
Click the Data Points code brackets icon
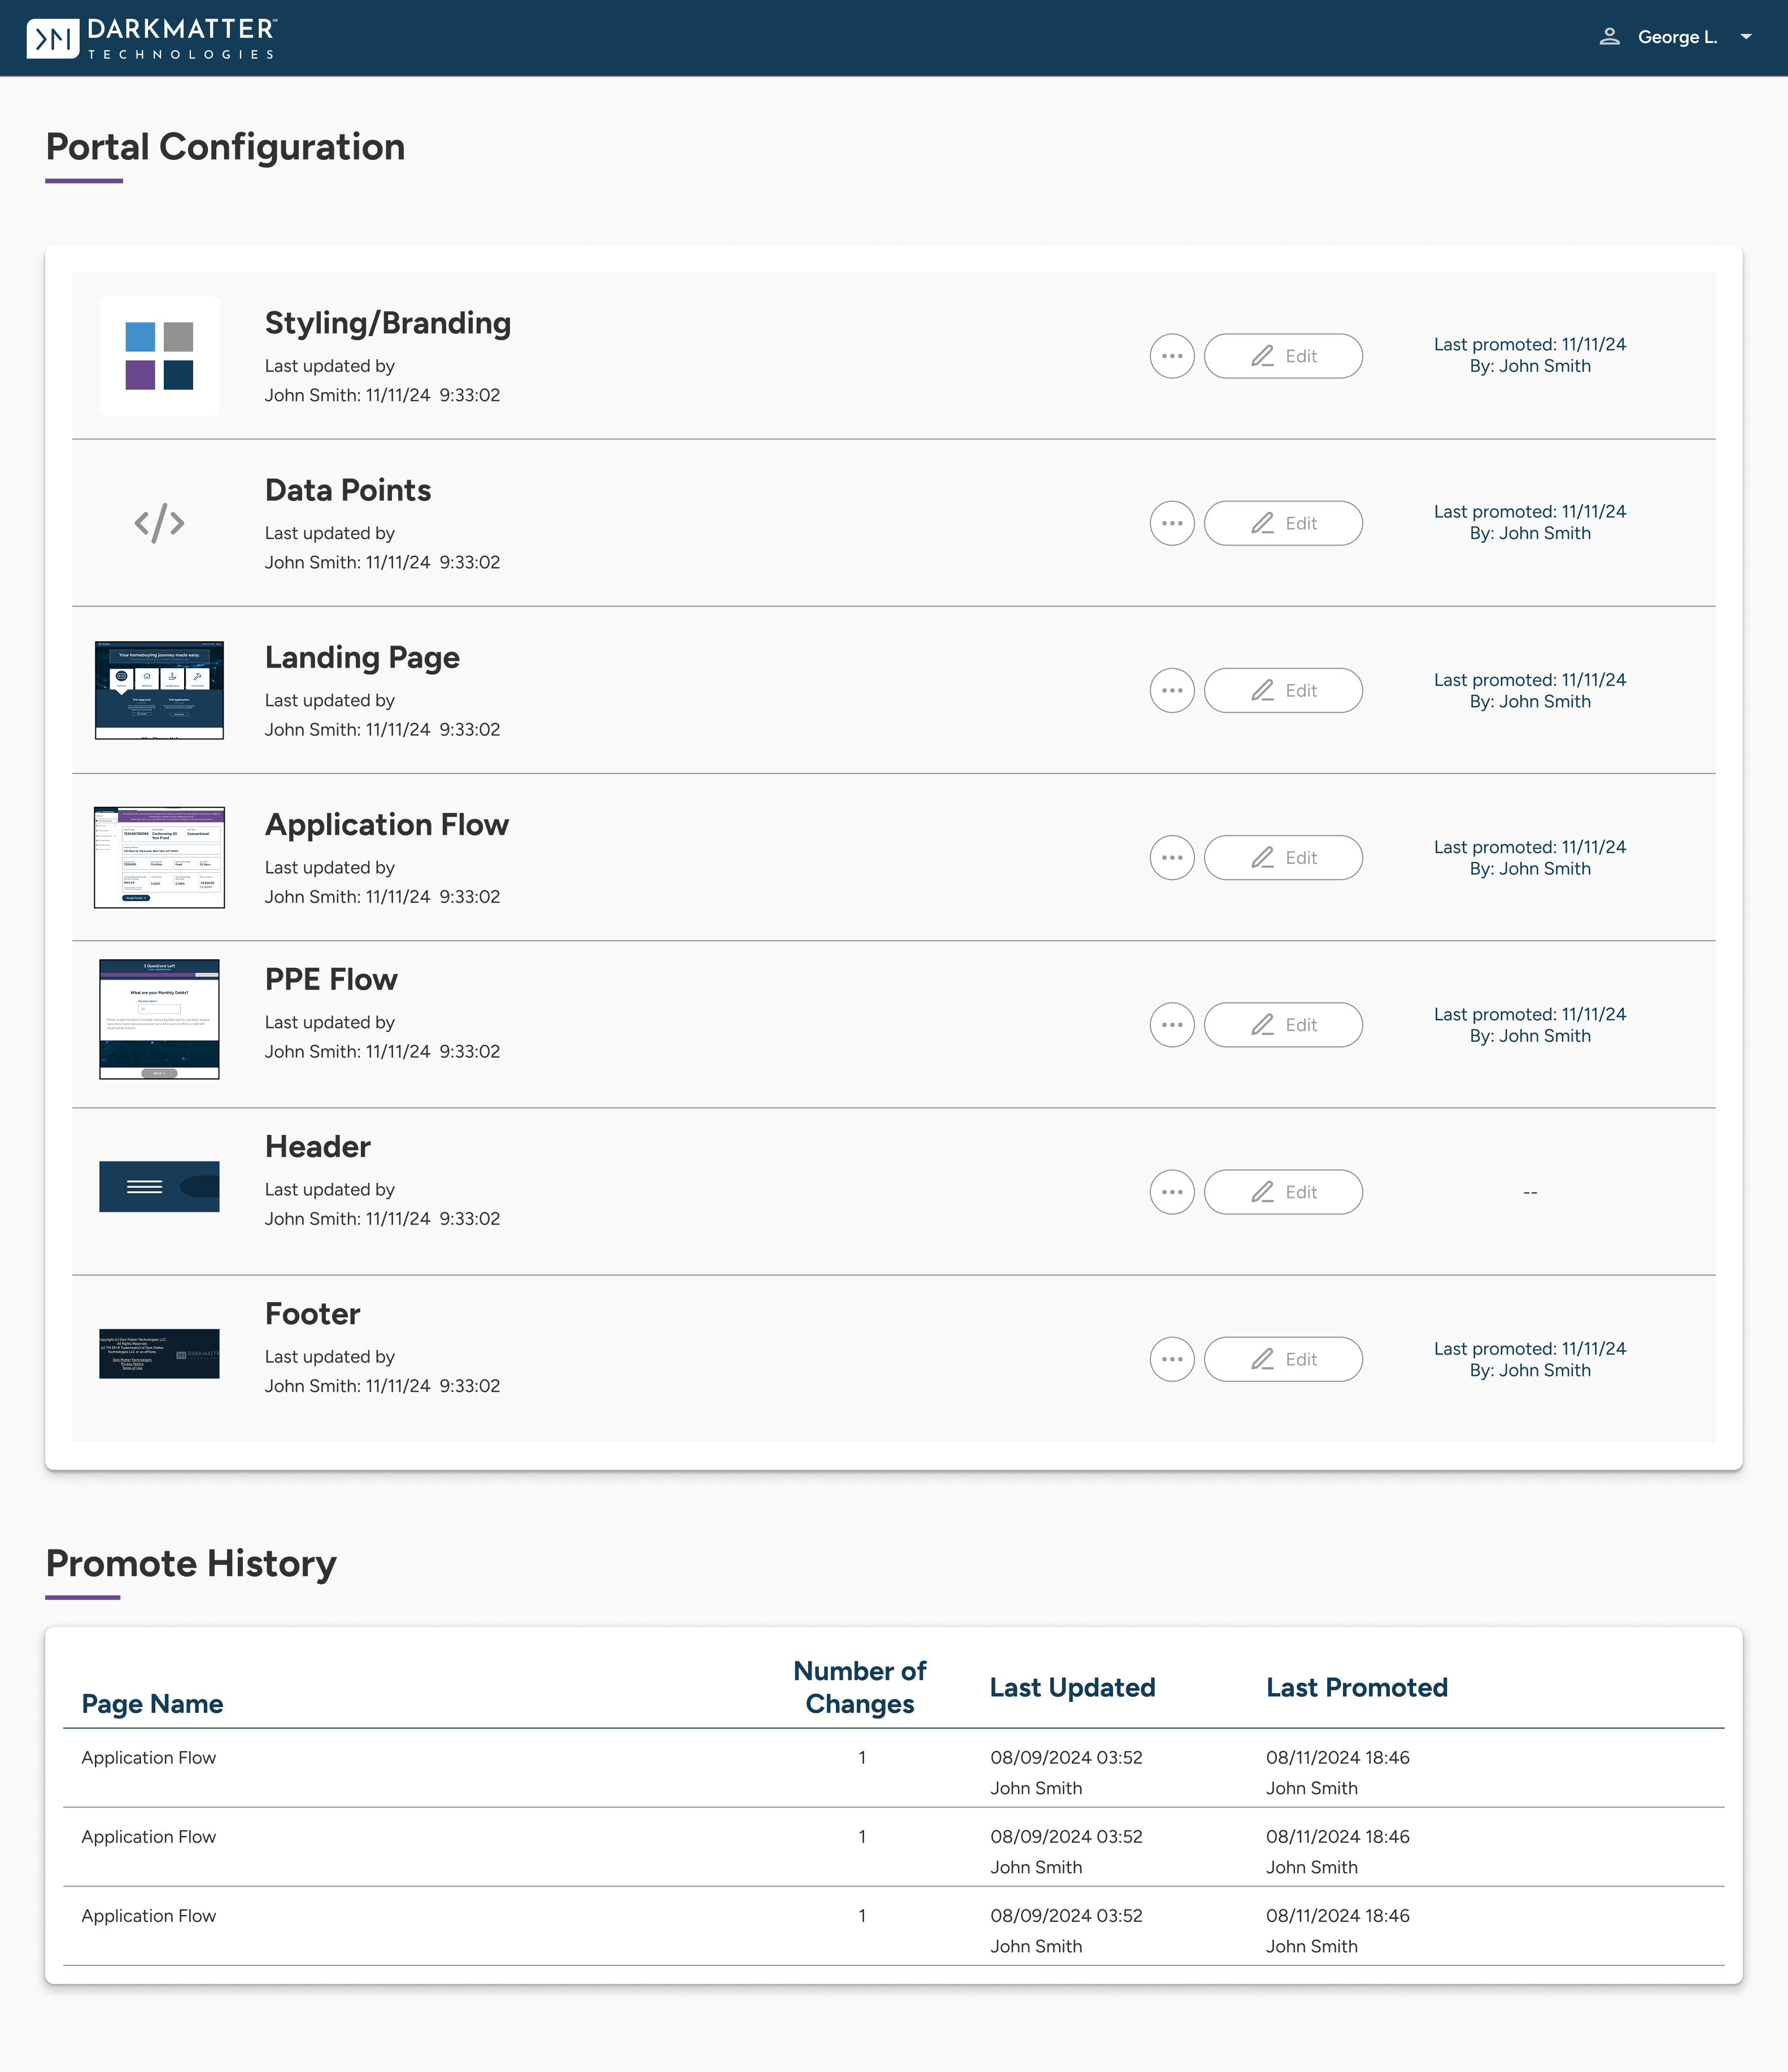pyautogui.click(x=159, y=523)
